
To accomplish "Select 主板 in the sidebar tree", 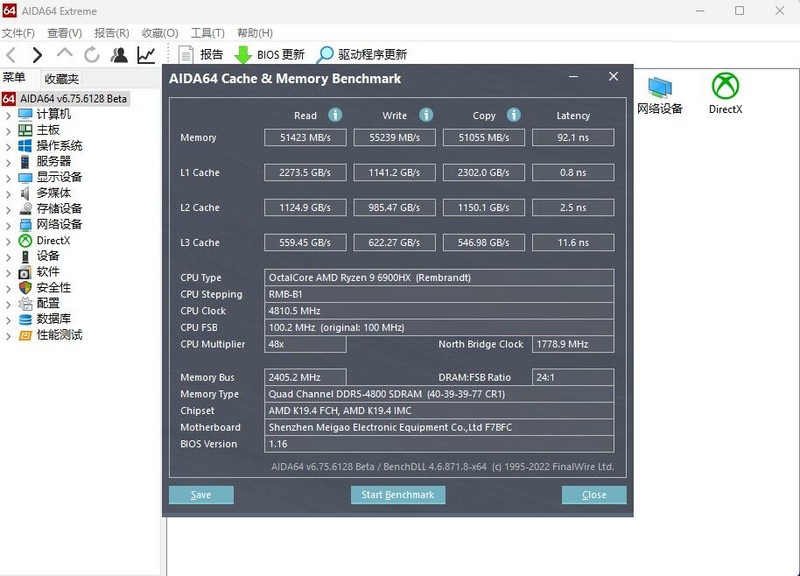I will (48, 130).
